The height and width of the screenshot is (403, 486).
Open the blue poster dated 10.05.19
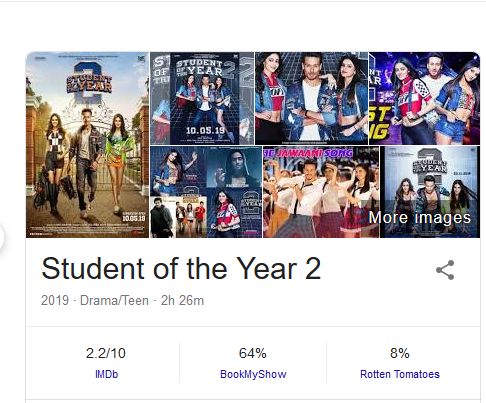click(202, 98)
